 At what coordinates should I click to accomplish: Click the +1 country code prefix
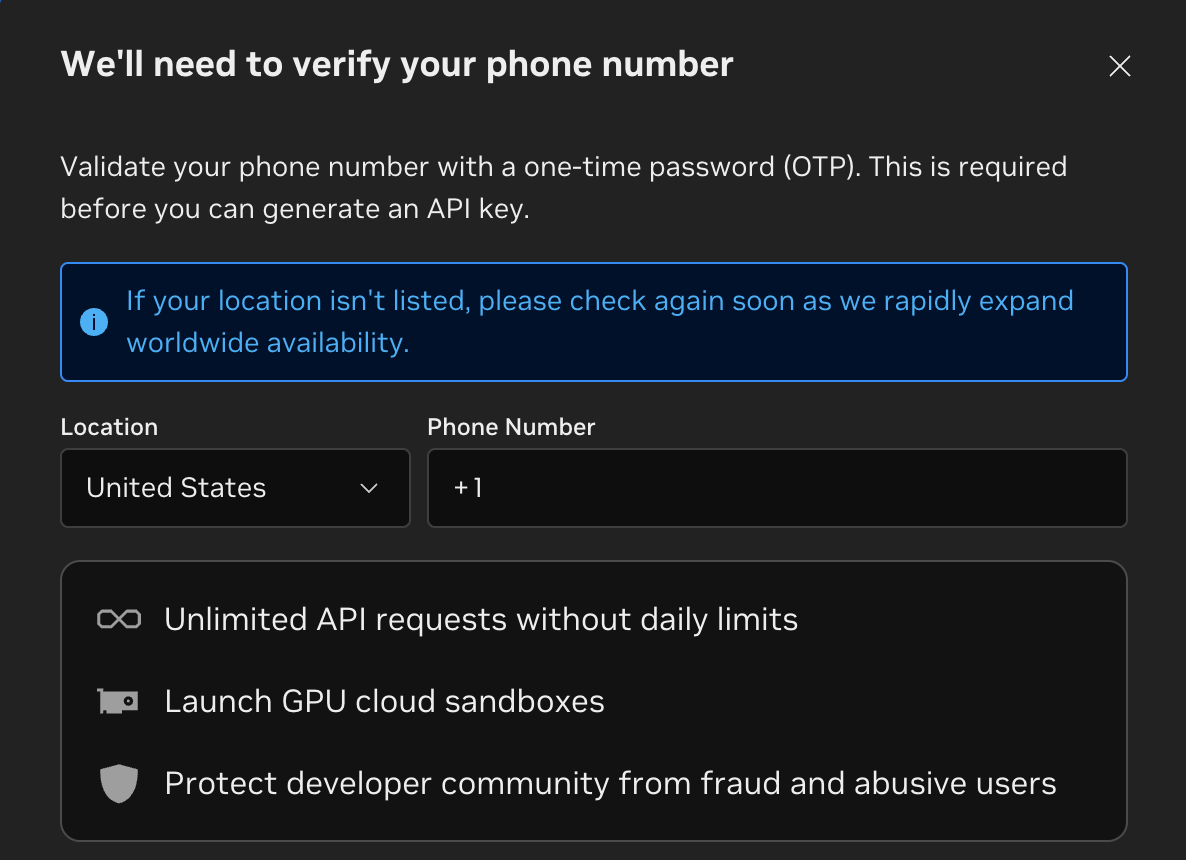pos(467,488)
